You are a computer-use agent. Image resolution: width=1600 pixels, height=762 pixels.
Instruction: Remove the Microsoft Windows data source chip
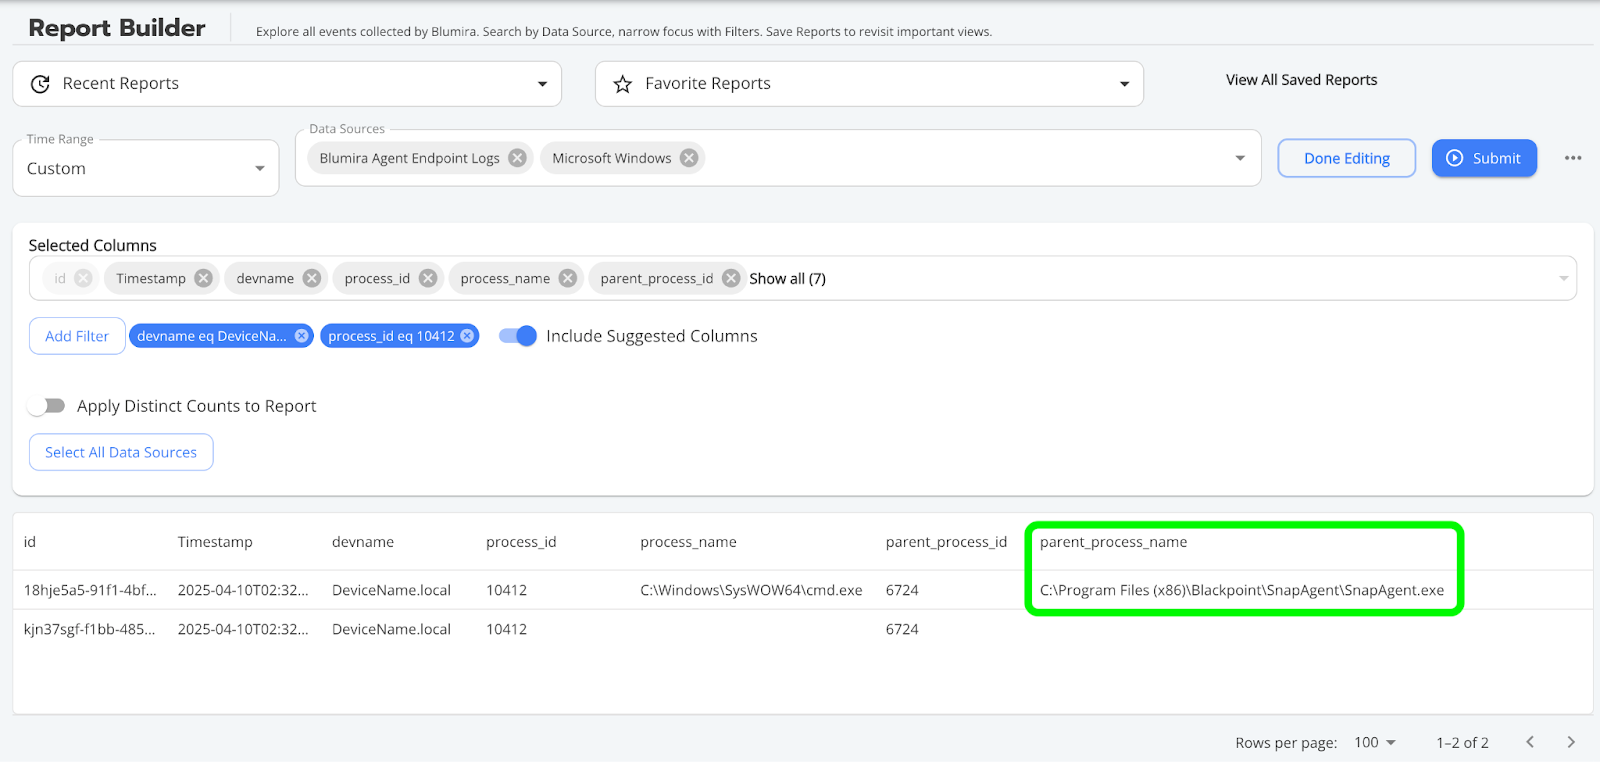point(689,158)
